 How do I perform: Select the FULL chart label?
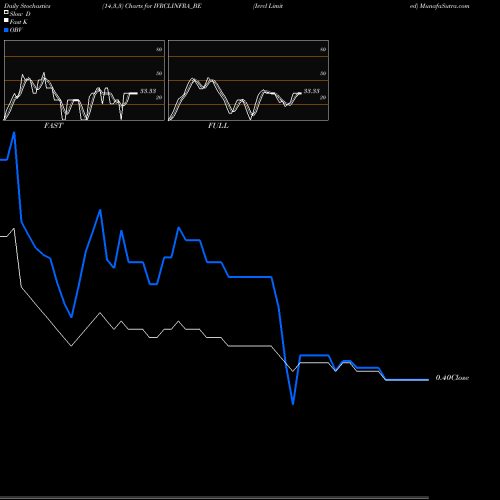coord(218,126)
